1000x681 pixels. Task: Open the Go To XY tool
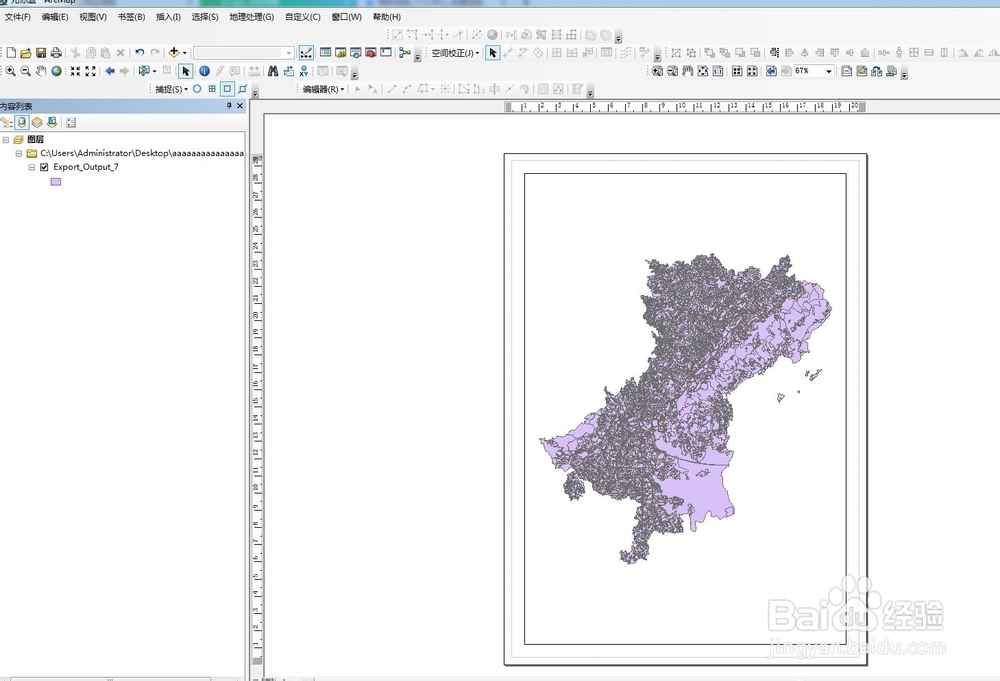tap(304, 71)
